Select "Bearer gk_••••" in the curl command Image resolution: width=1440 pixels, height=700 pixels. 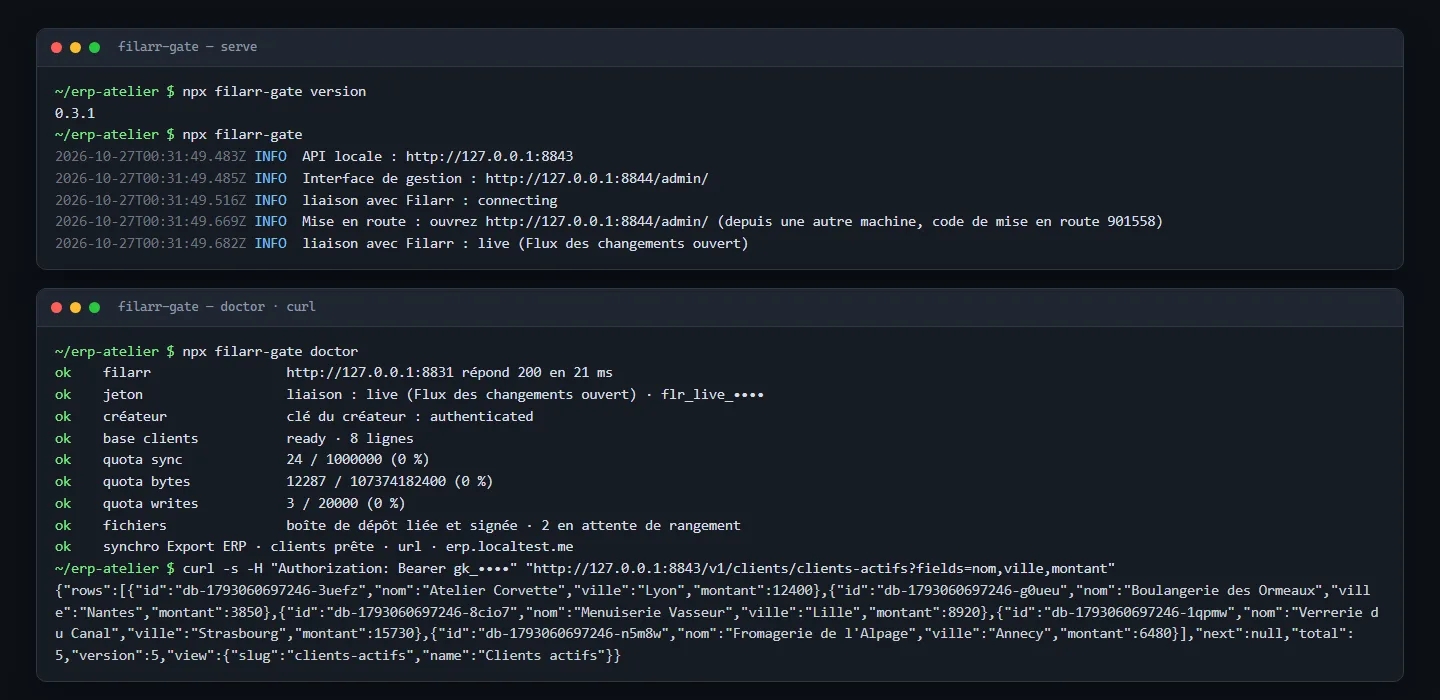coord(454,568)
